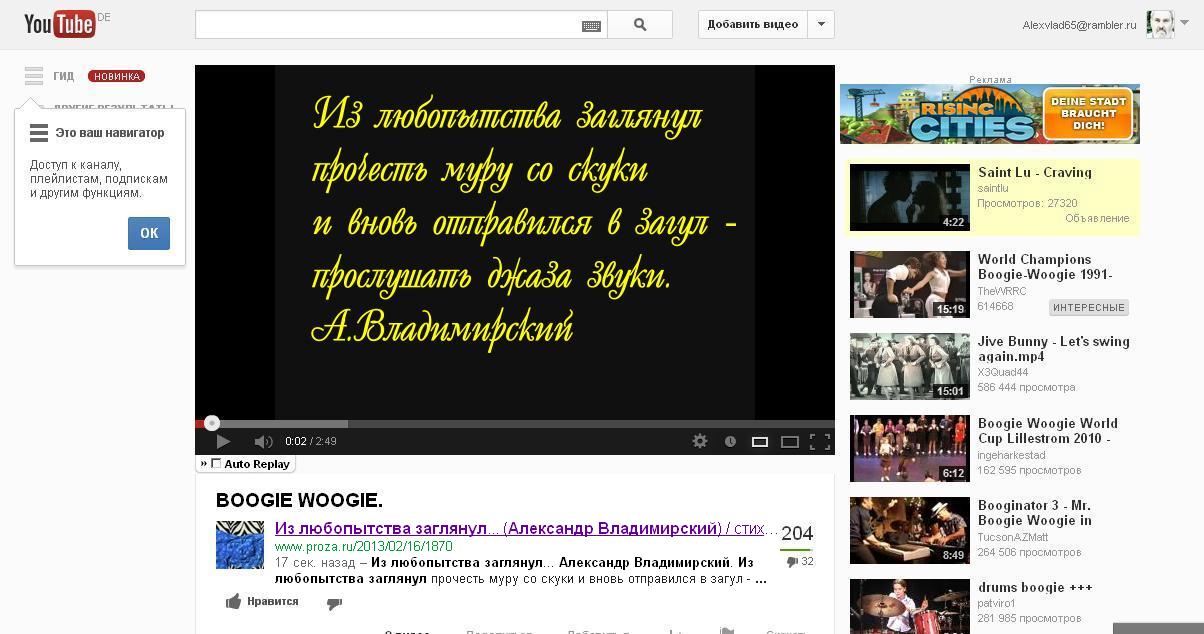Image resolution: width=1204 pixels, height=634 pixels.
Task: Click the double-arrow beside Auto Replay
Action: (204, 463)
